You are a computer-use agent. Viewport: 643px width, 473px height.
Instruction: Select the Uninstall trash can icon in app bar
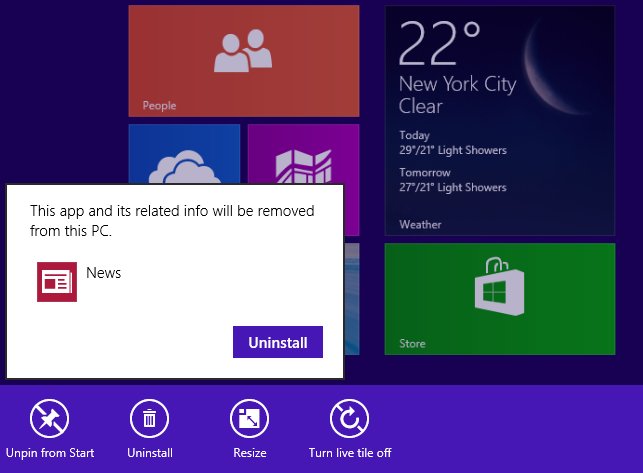tap(149, 418)
